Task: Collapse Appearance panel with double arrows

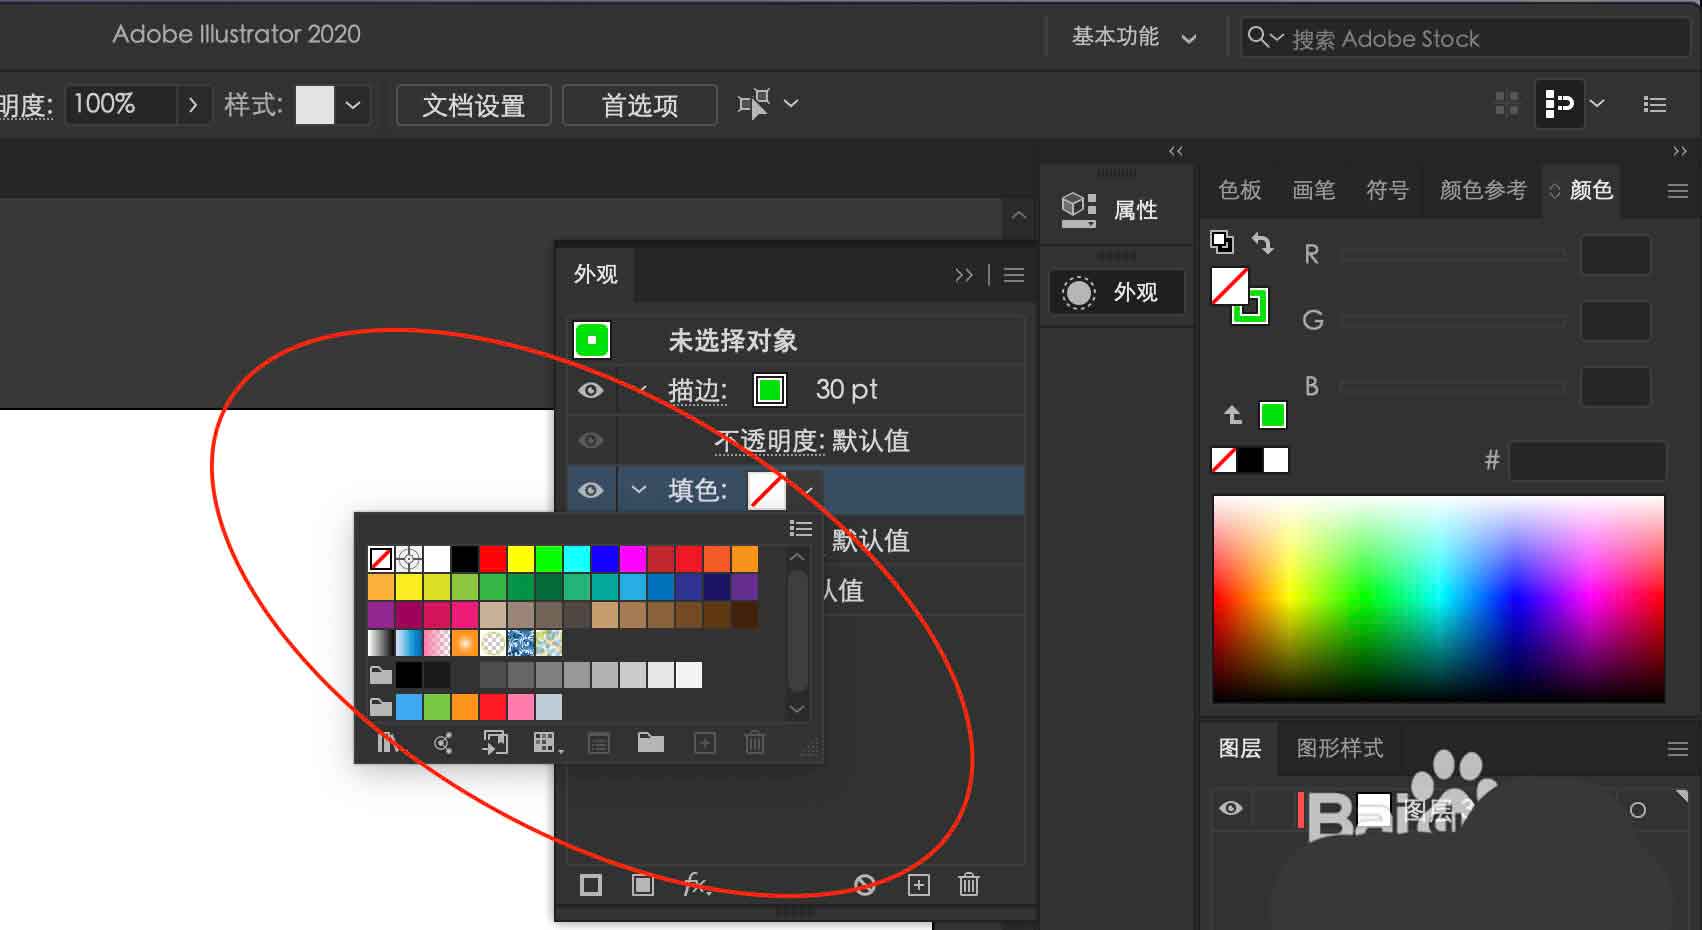Action: 964,274
